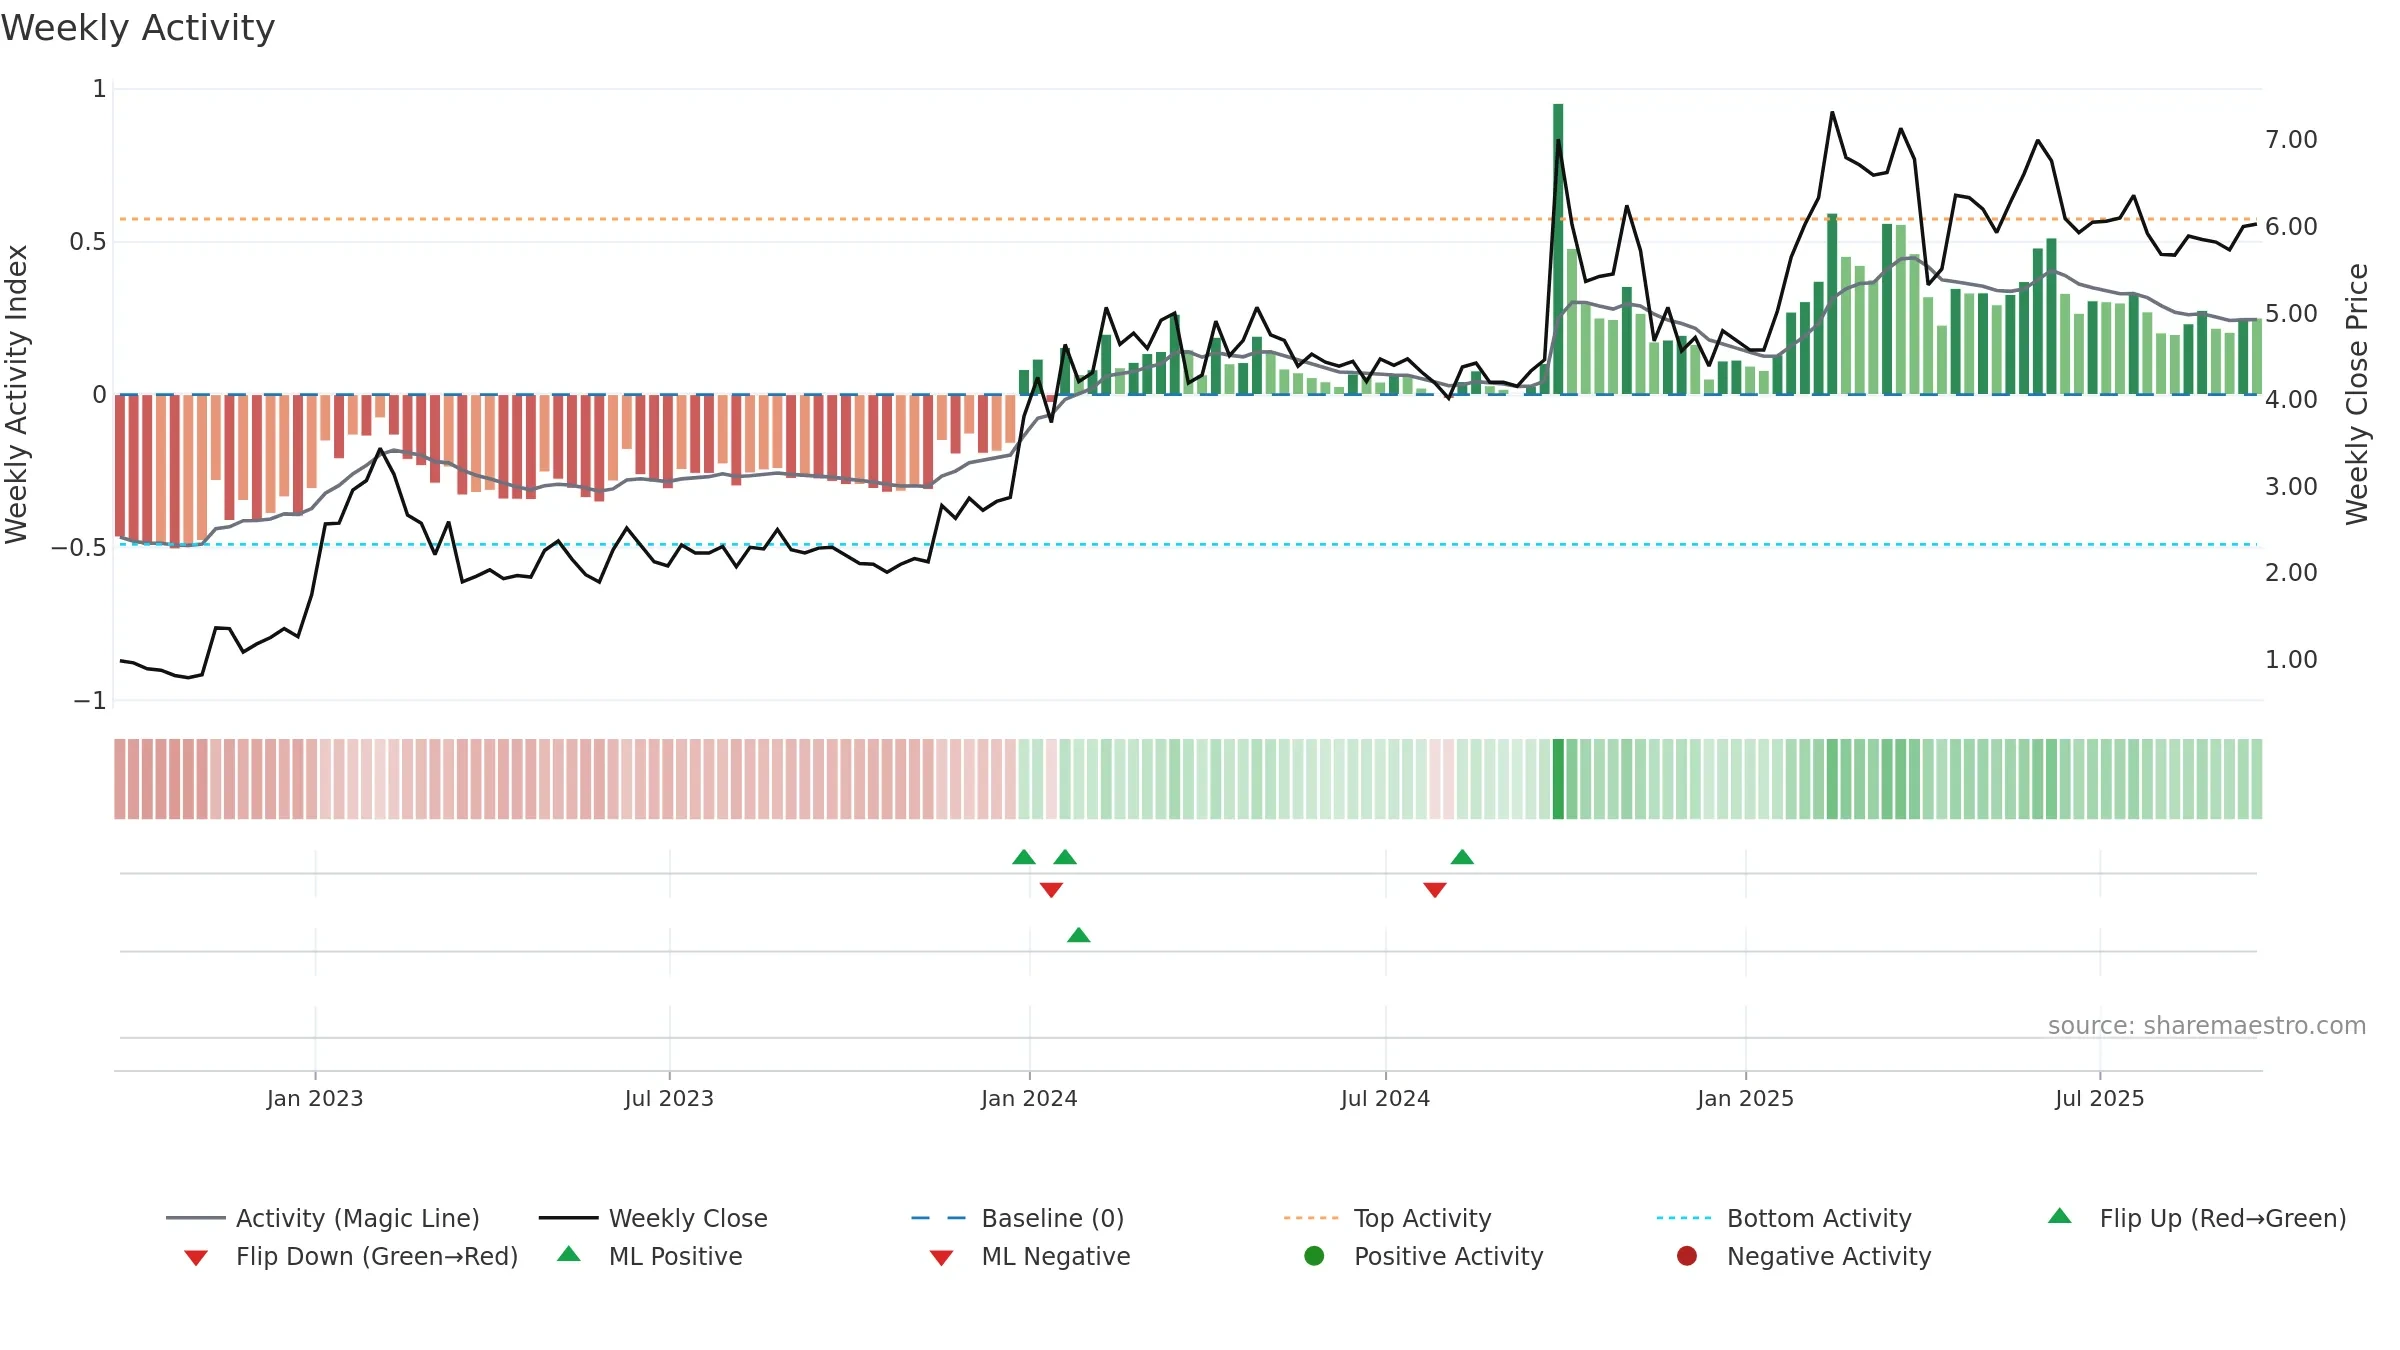Select the first flip-up marker before Jan 2024
Image resolution: width=2400 pixels, height=1350 pixels.
click(1024, 857)
